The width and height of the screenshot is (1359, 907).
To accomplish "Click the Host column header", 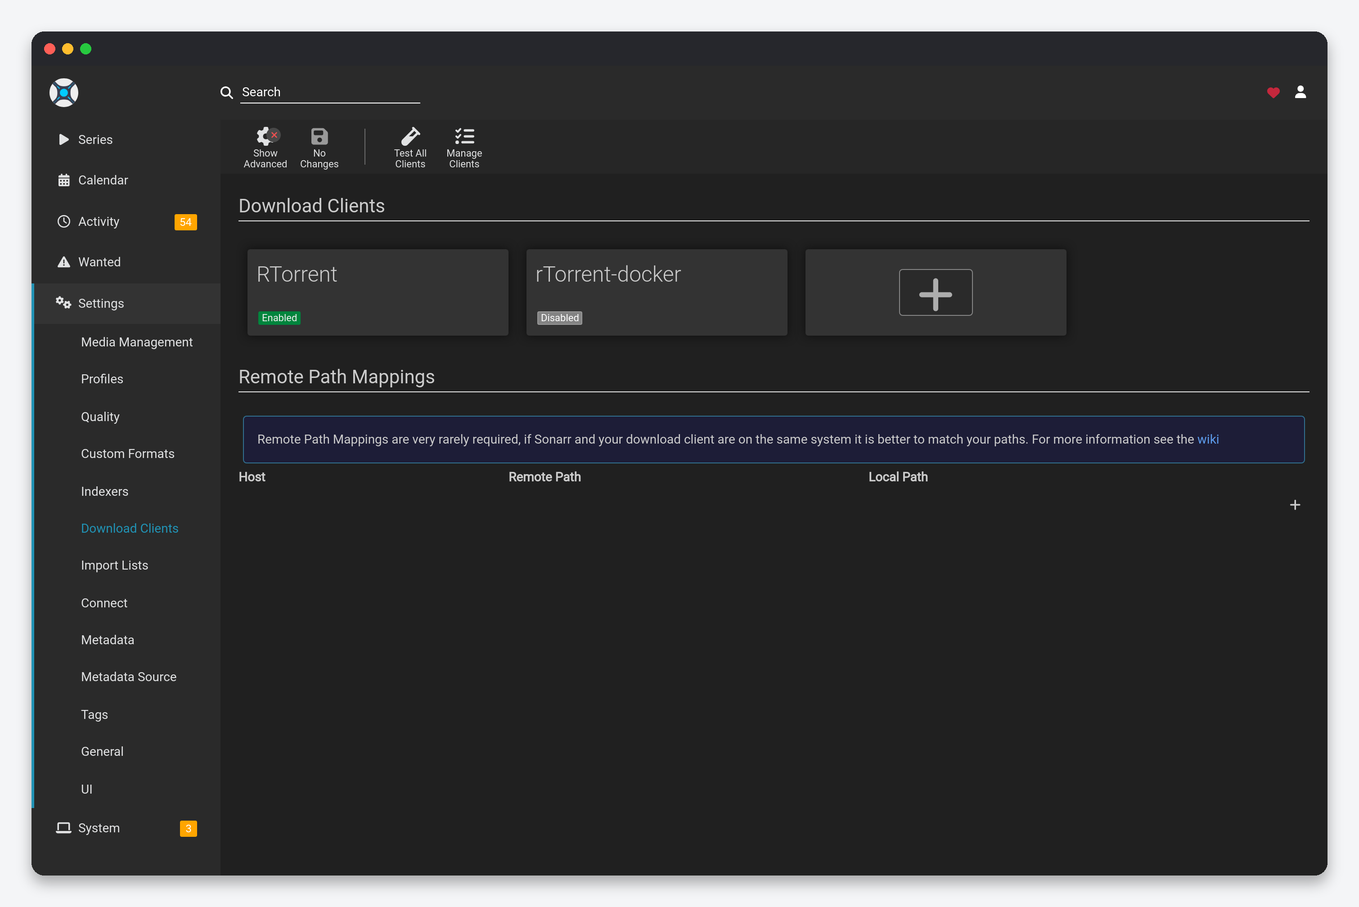I will pyautogui.click(x=252, y=477).
